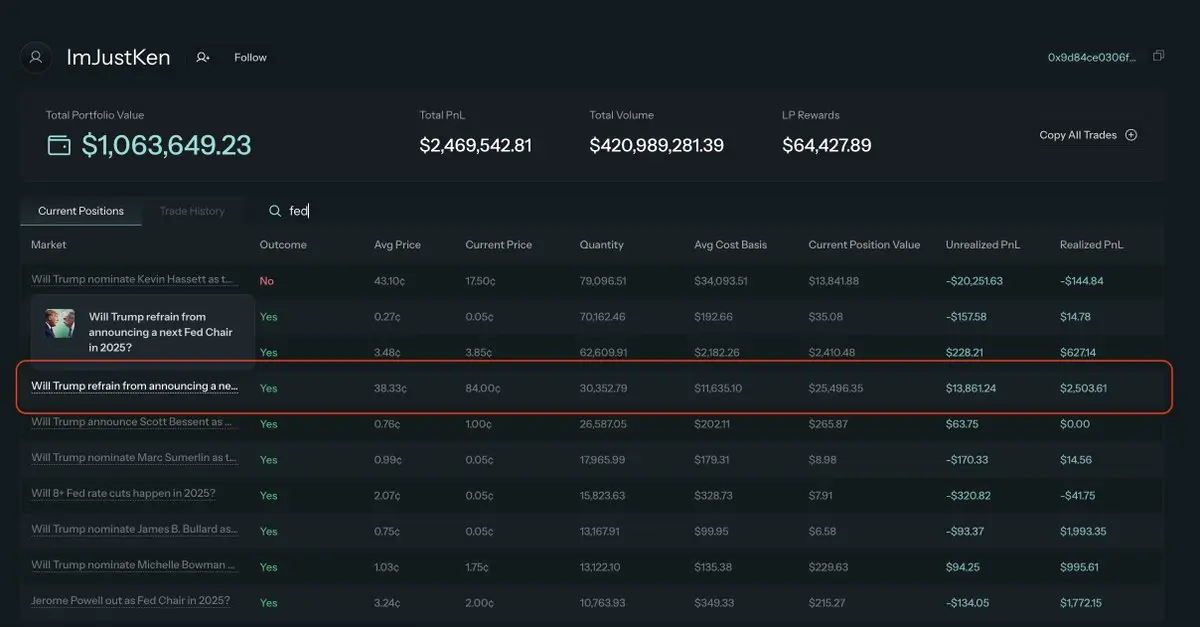1200x627 pixels.
Task: Click the Trump Fed Chair market thumbnail
Action: click(x=60, y=323)
